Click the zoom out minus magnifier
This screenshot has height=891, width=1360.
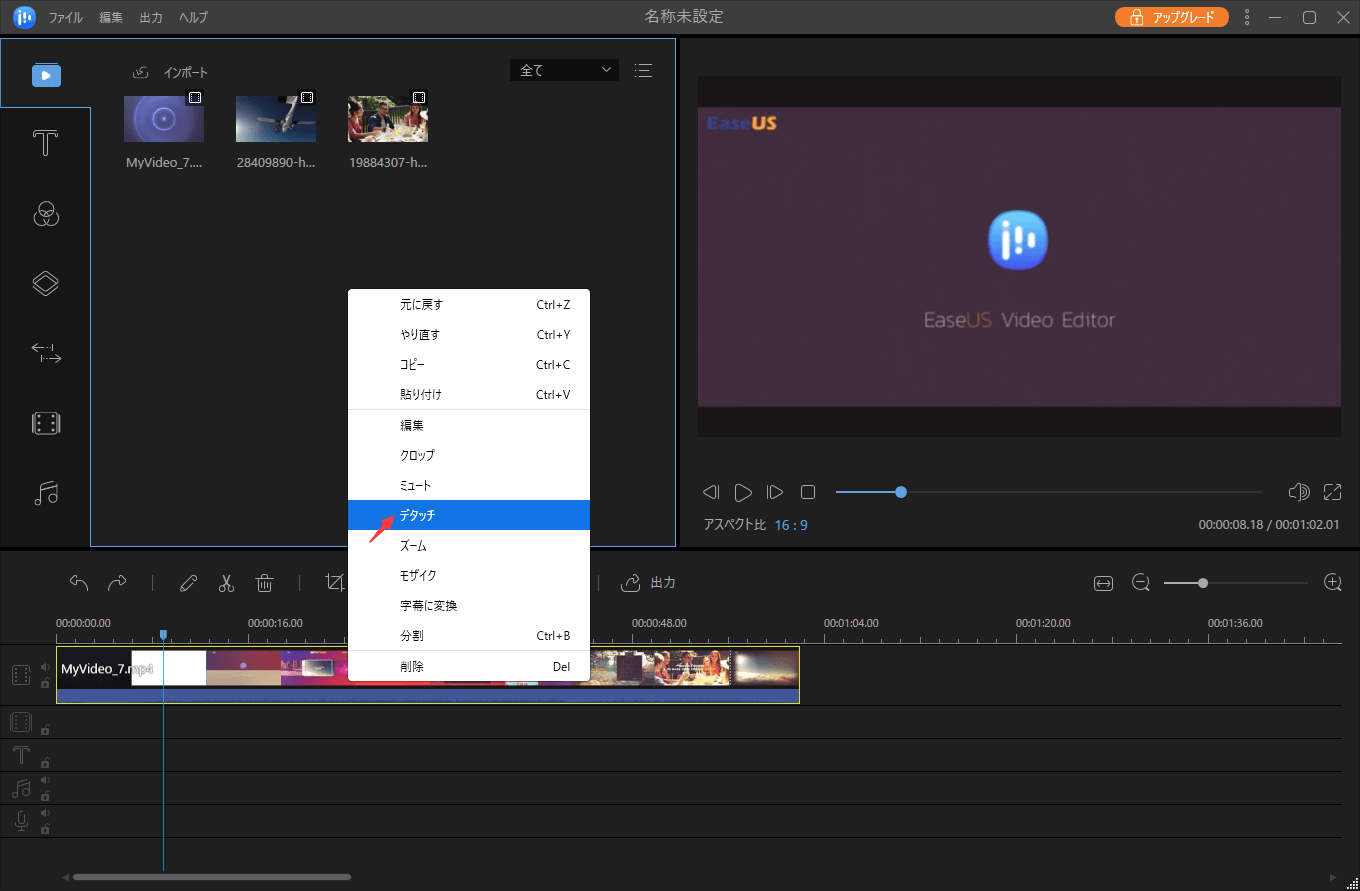[1141, 582]
